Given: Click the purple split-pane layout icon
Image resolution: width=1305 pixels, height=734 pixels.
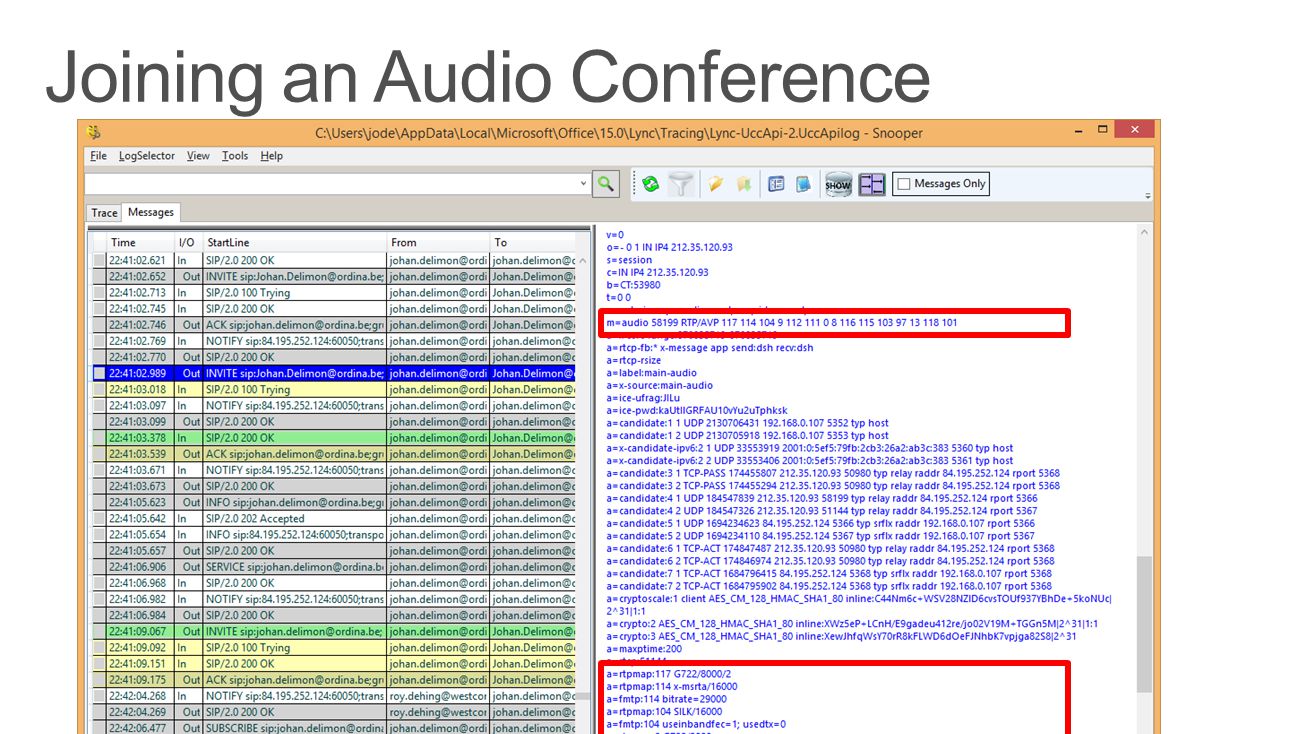Looking at the screenshot, I should [872, 184].
